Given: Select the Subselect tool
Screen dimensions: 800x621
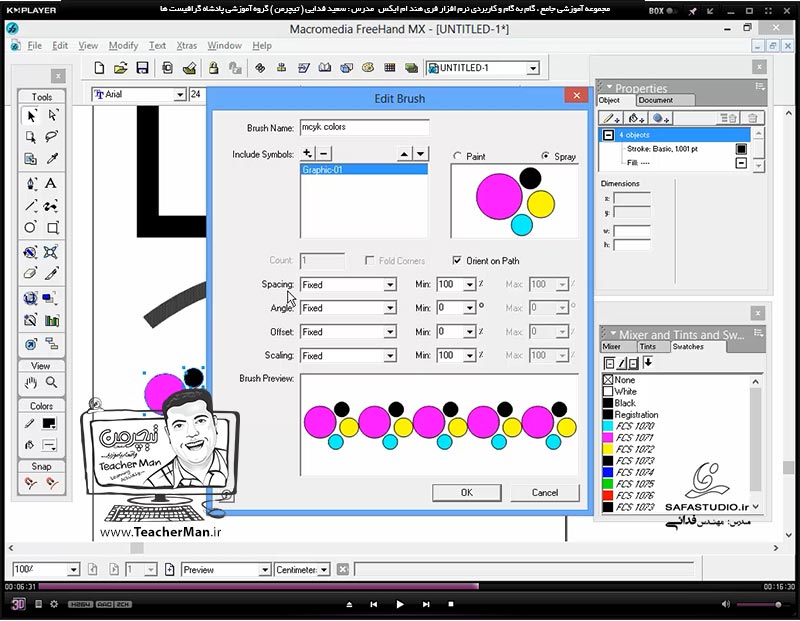Looking at the screenshot, I should 52,116.
